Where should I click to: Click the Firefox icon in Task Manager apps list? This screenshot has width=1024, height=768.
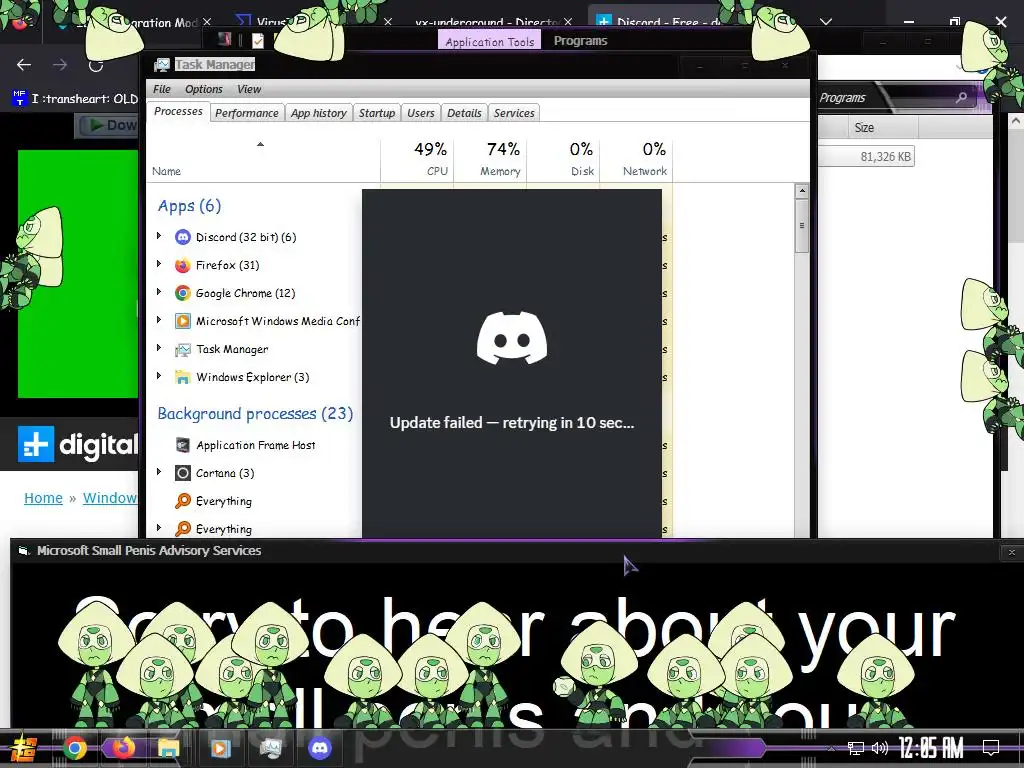(x=183, y=265)
